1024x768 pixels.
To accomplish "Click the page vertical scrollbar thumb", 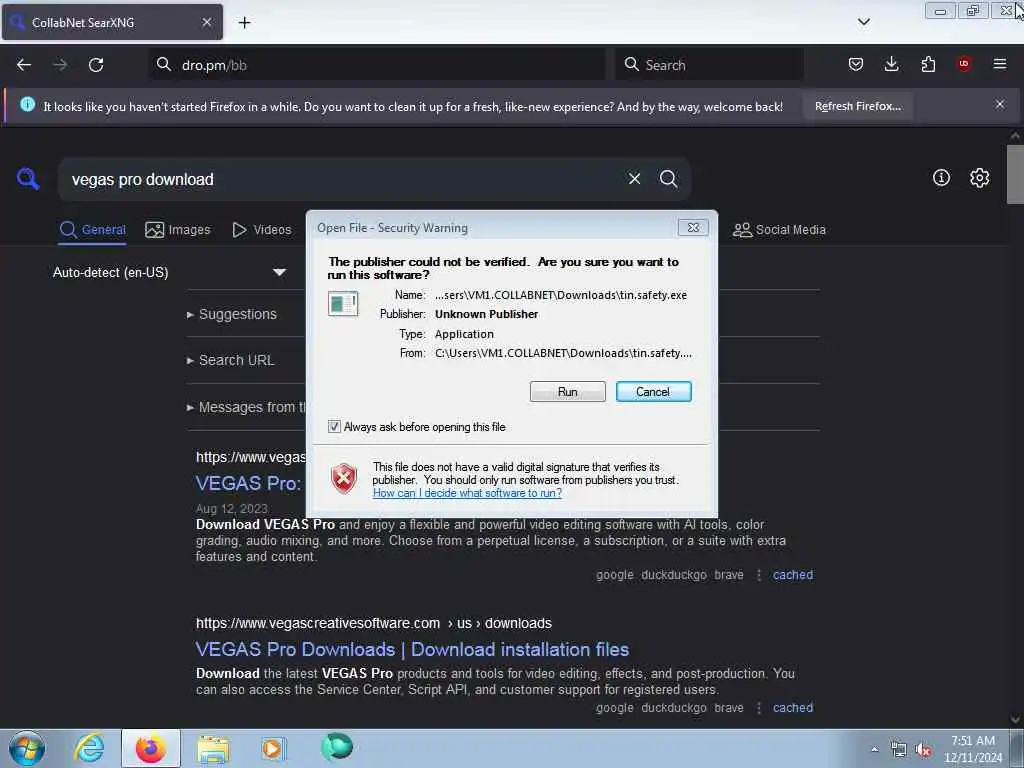I will 1015,174.
